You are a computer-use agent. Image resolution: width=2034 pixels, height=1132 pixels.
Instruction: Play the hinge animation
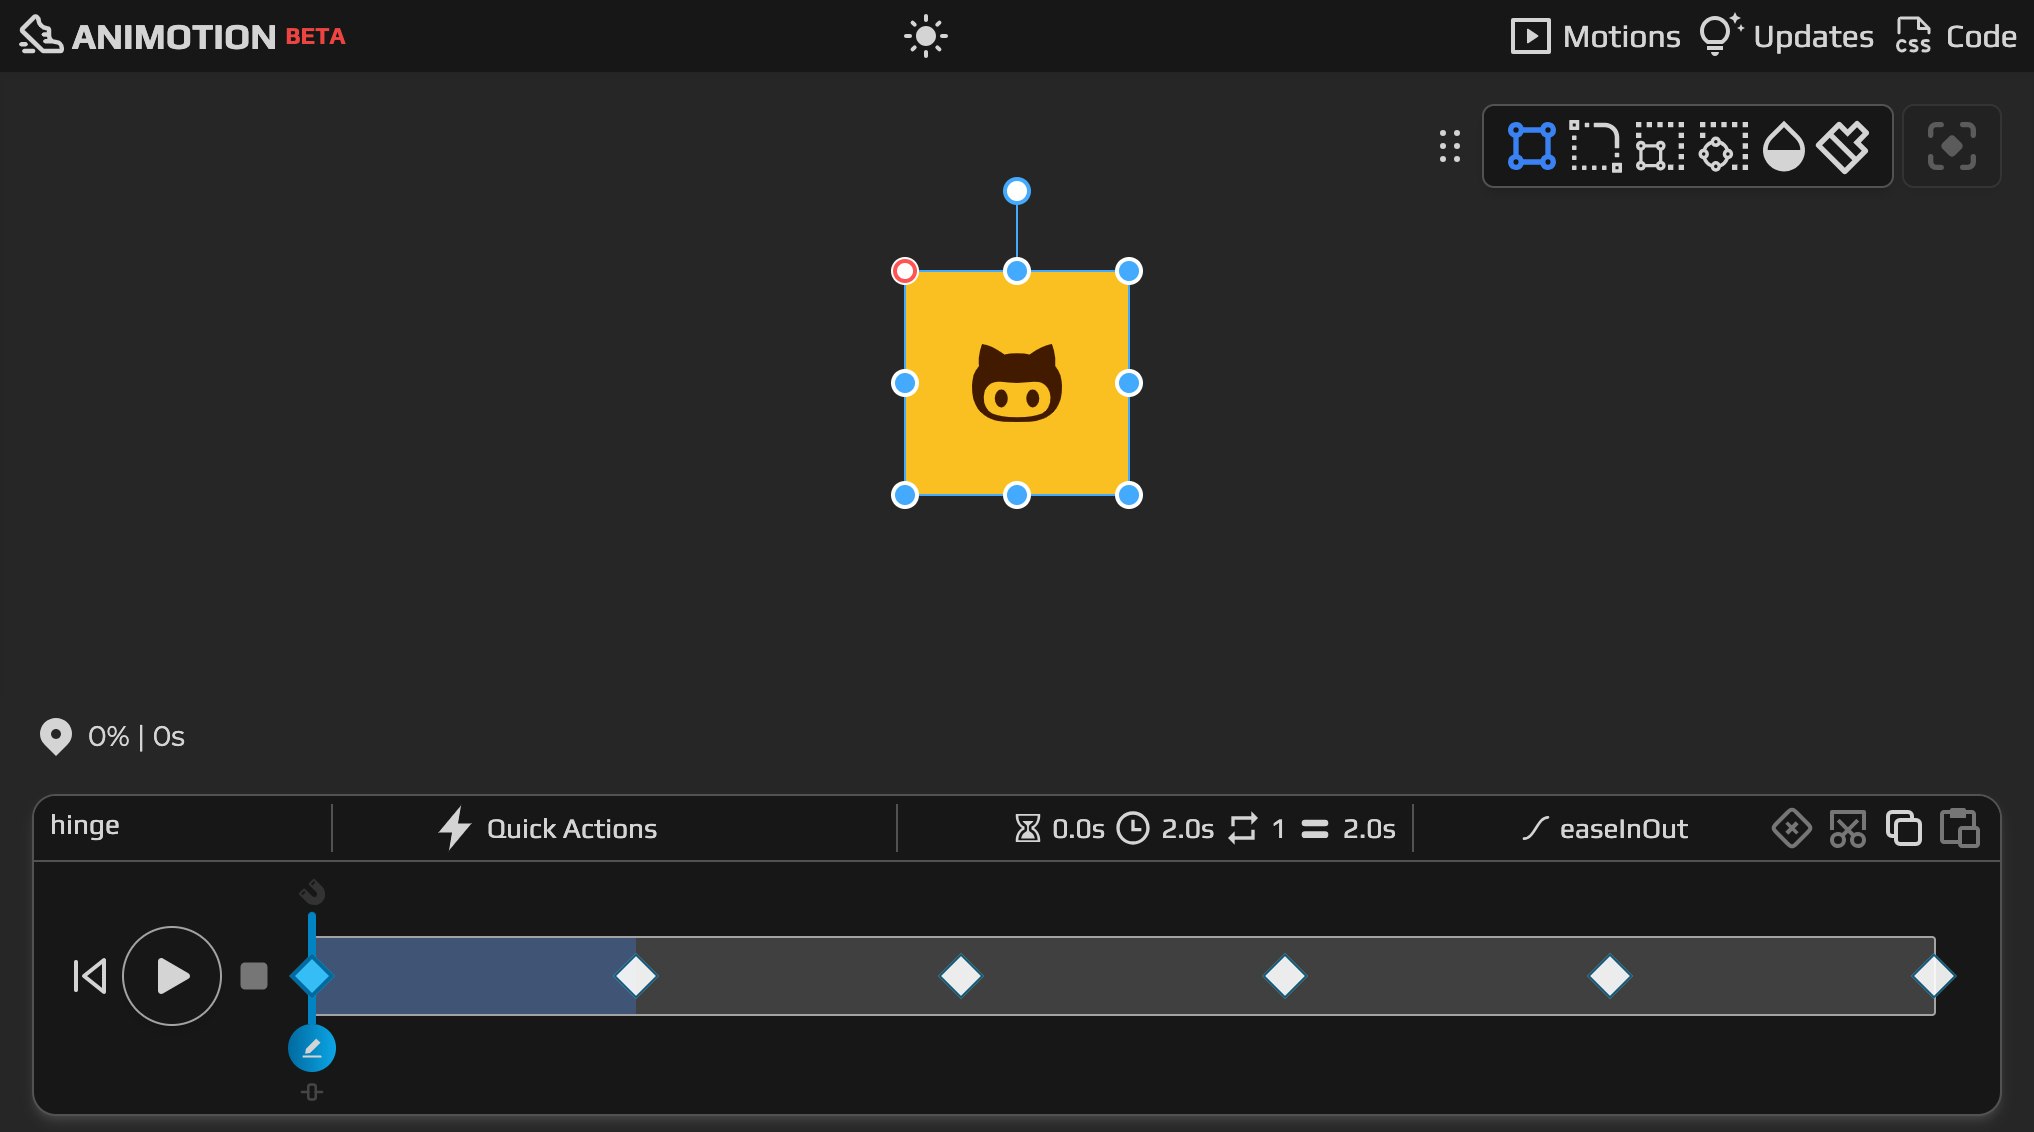click(172, 976)
